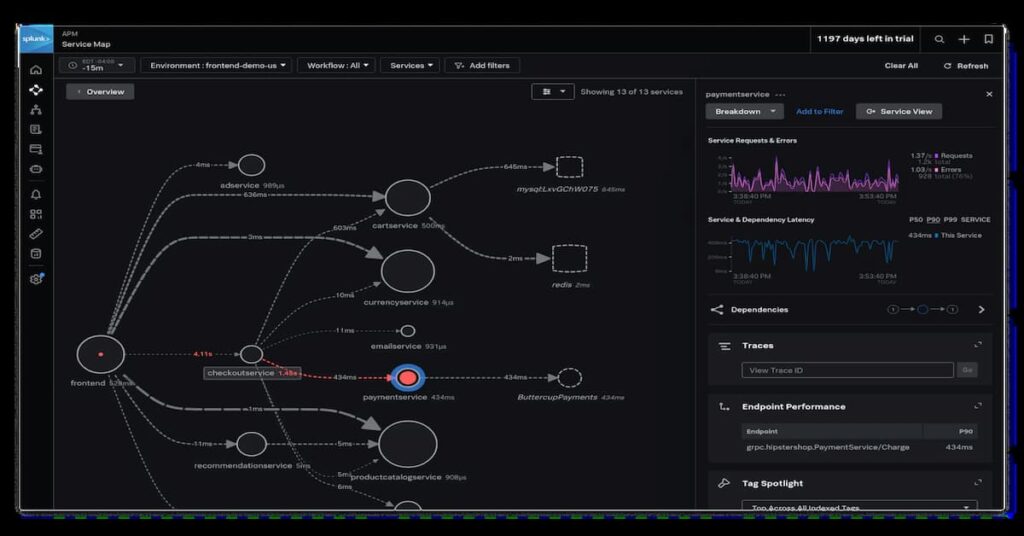Open the Workflow: All dropdown
The width and height of the screenshot is (1024, 536).
click(x=337, y=65)
